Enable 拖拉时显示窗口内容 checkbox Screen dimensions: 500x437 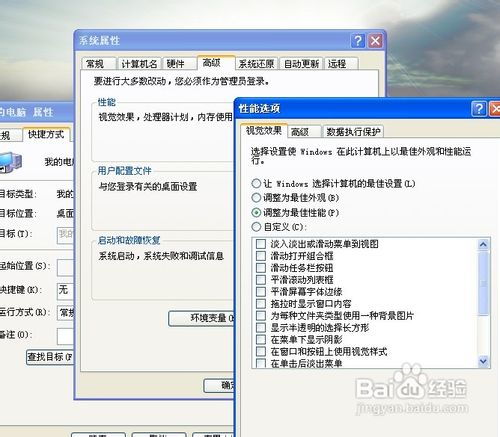tap(261, 304)
